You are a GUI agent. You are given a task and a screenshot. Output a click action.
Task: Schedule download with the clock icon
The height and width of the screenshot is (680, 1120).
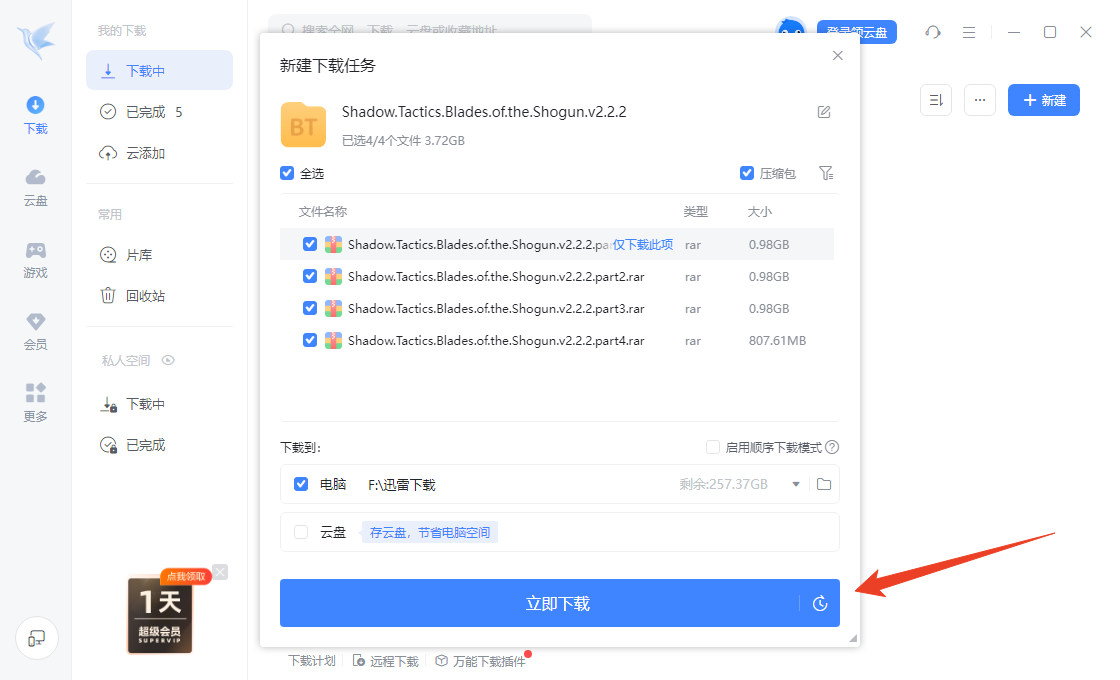click(819, 603)
